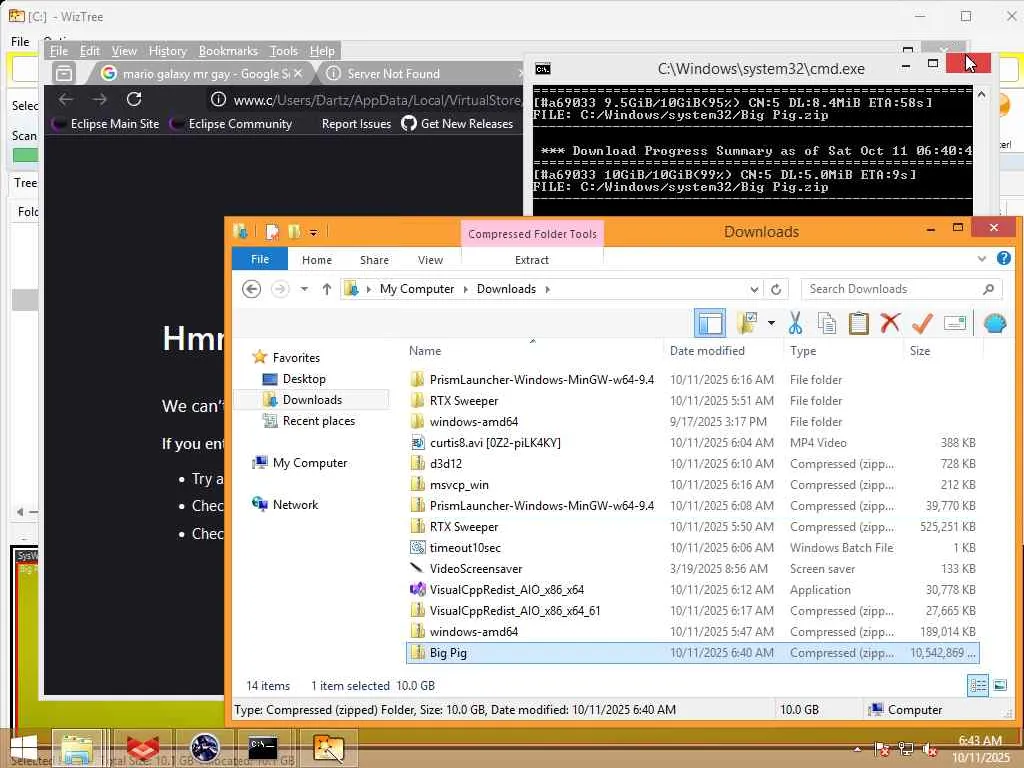Close the mario galaxy Google tab

[298, 73]
